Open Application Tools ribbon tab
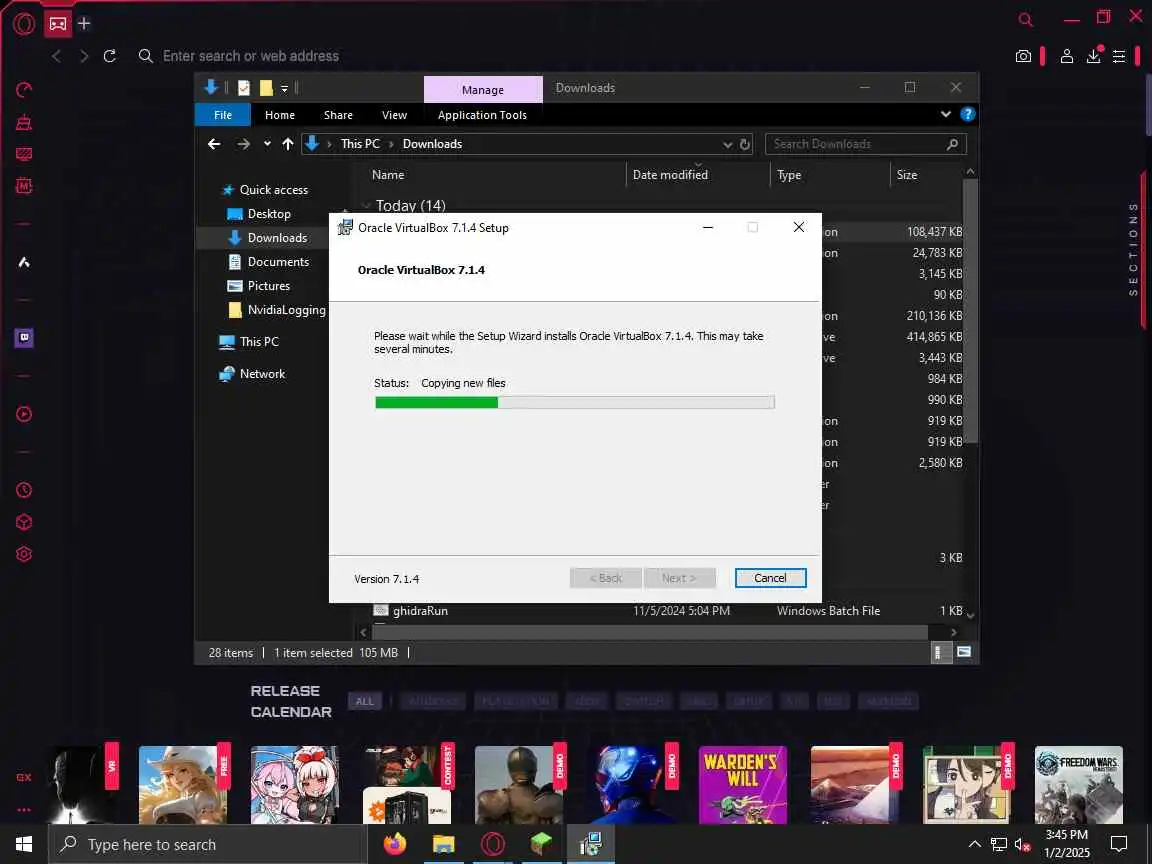1152x864 pixels. (x=482, y=115)
